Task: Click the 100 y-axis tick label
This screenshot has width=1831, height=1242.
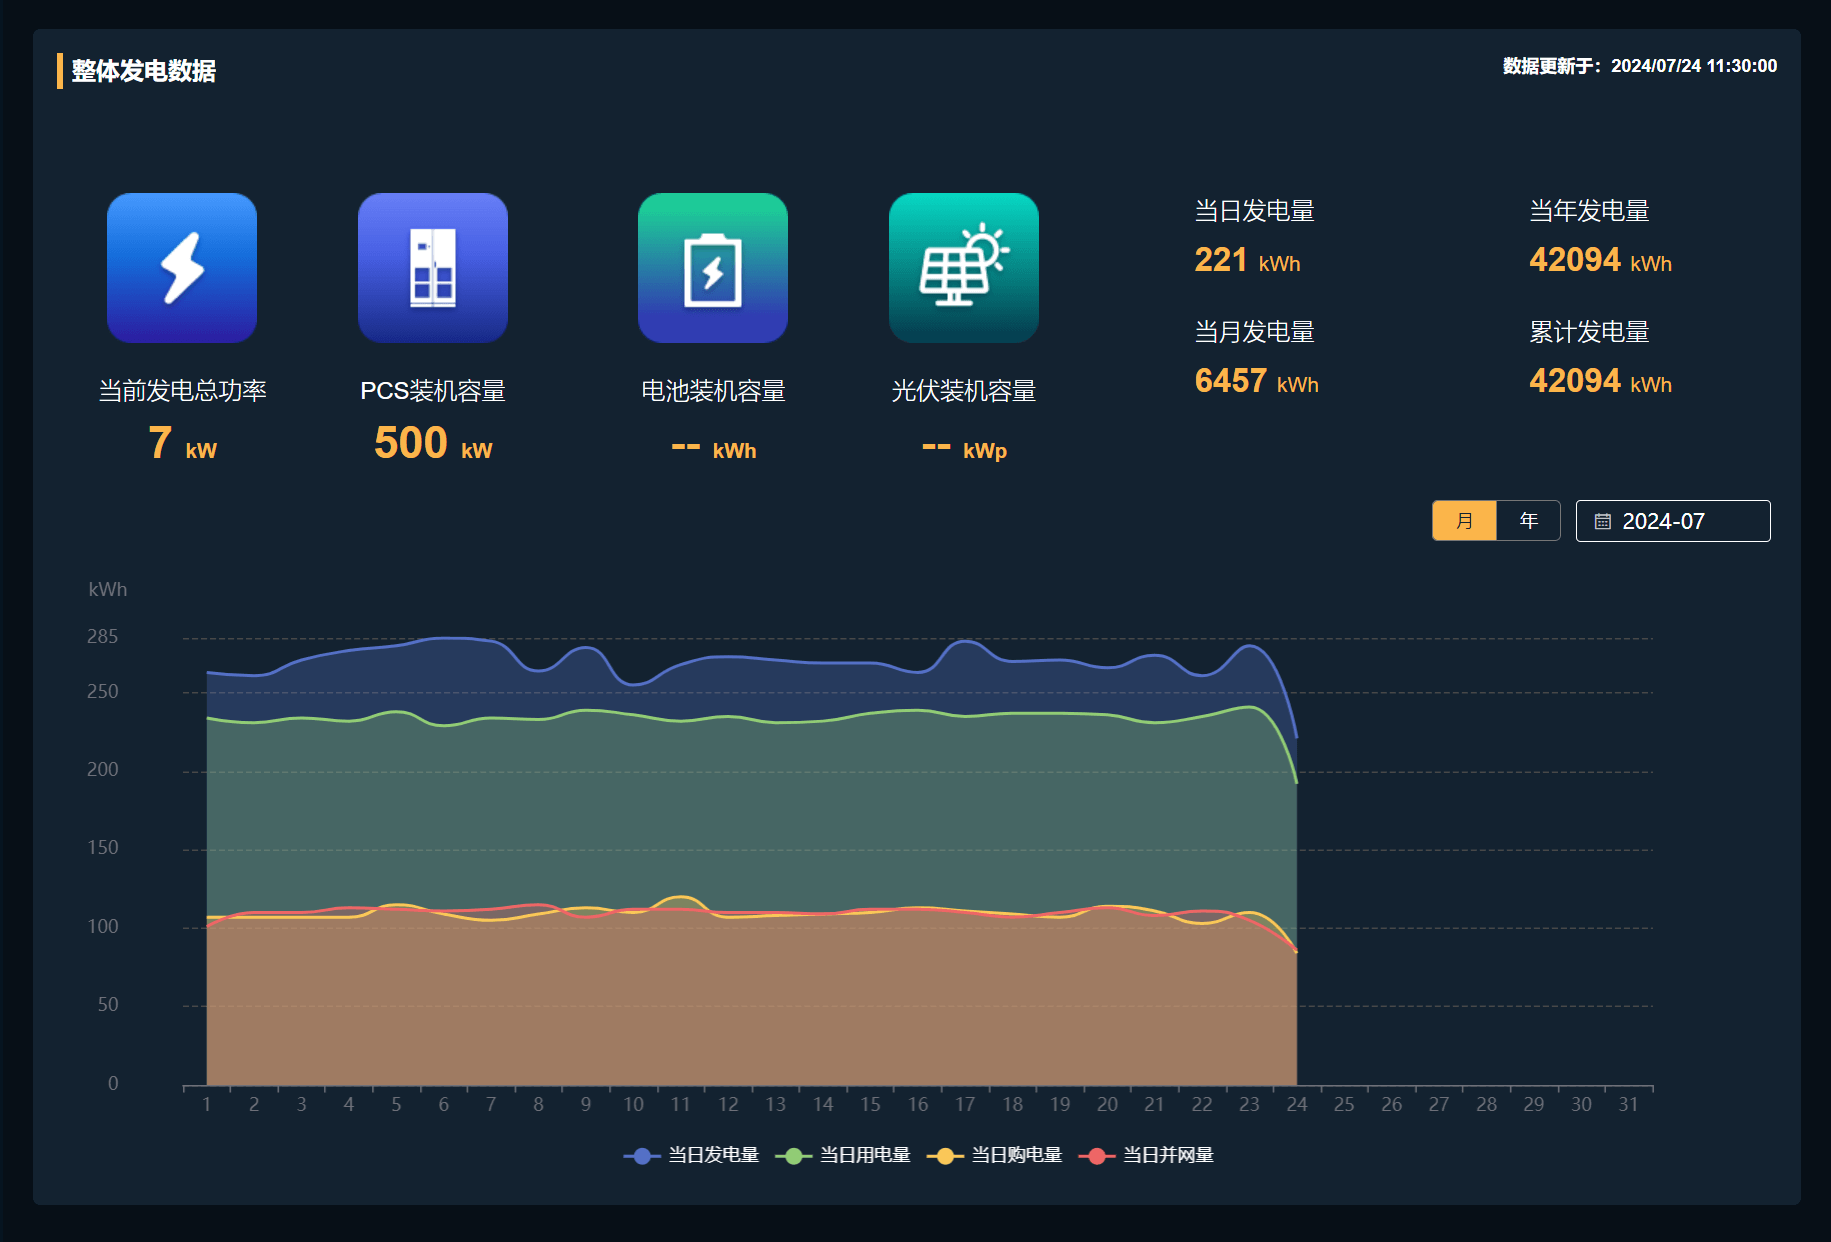Action: click(102, 927)
